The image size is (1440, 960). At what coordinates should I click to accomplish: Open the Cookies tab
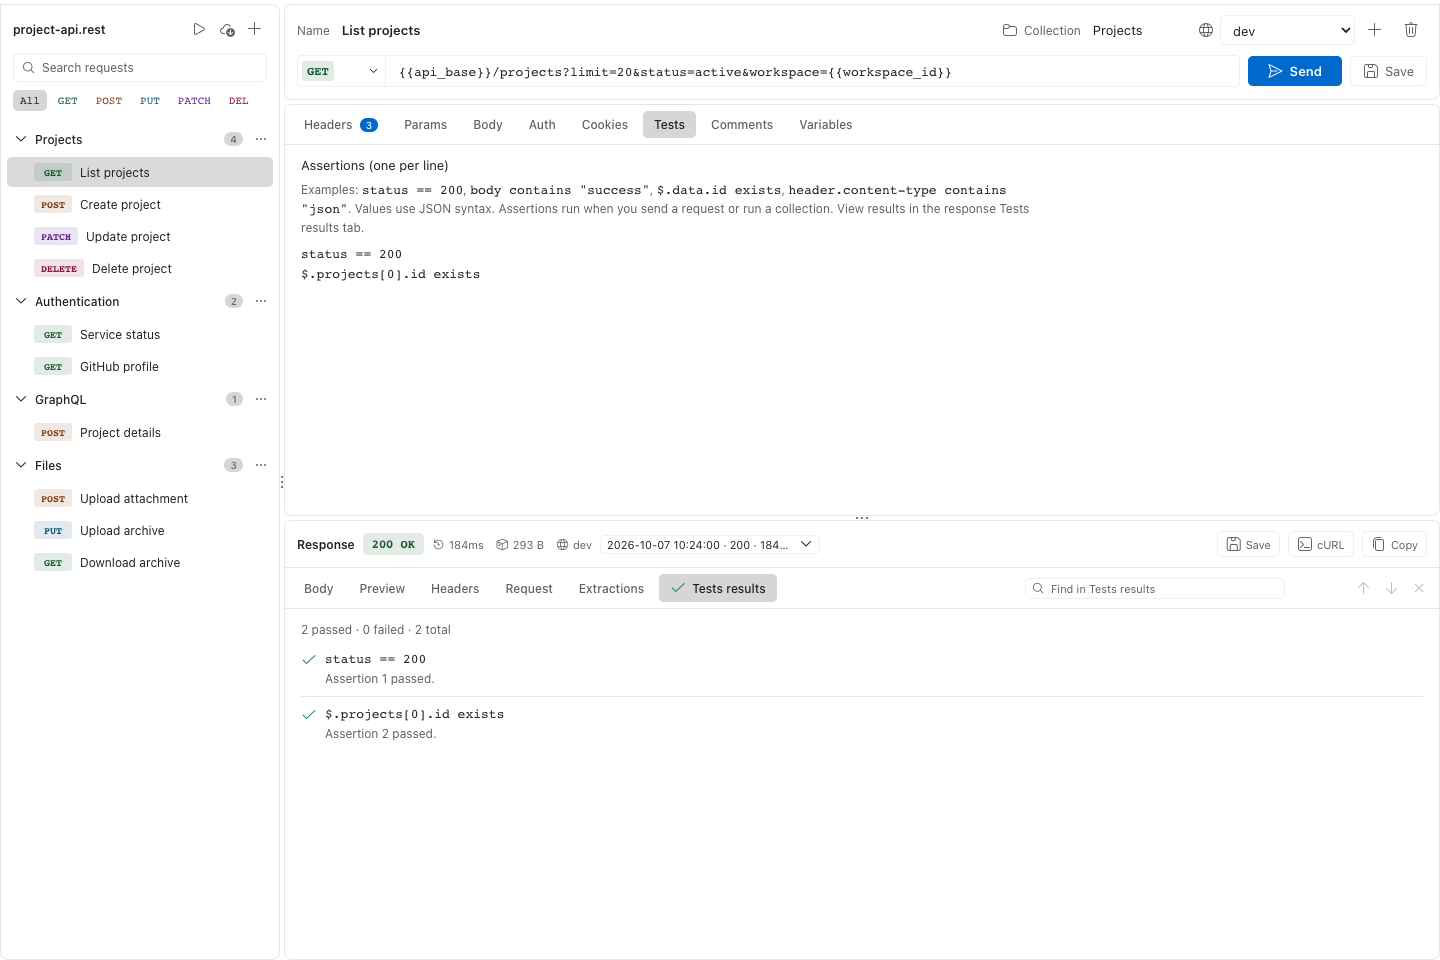coord(605,124)
